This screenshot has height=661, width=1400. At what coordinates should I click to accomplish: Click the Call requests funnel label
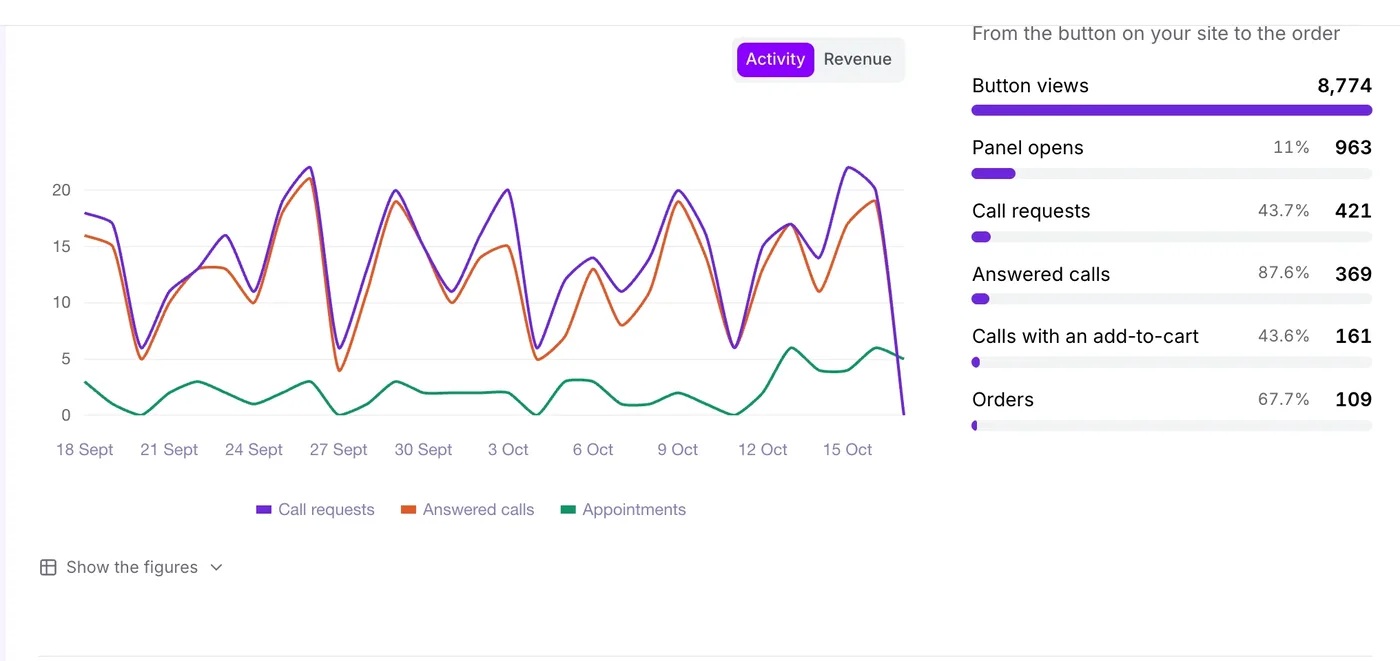[x=1031, y=211]
